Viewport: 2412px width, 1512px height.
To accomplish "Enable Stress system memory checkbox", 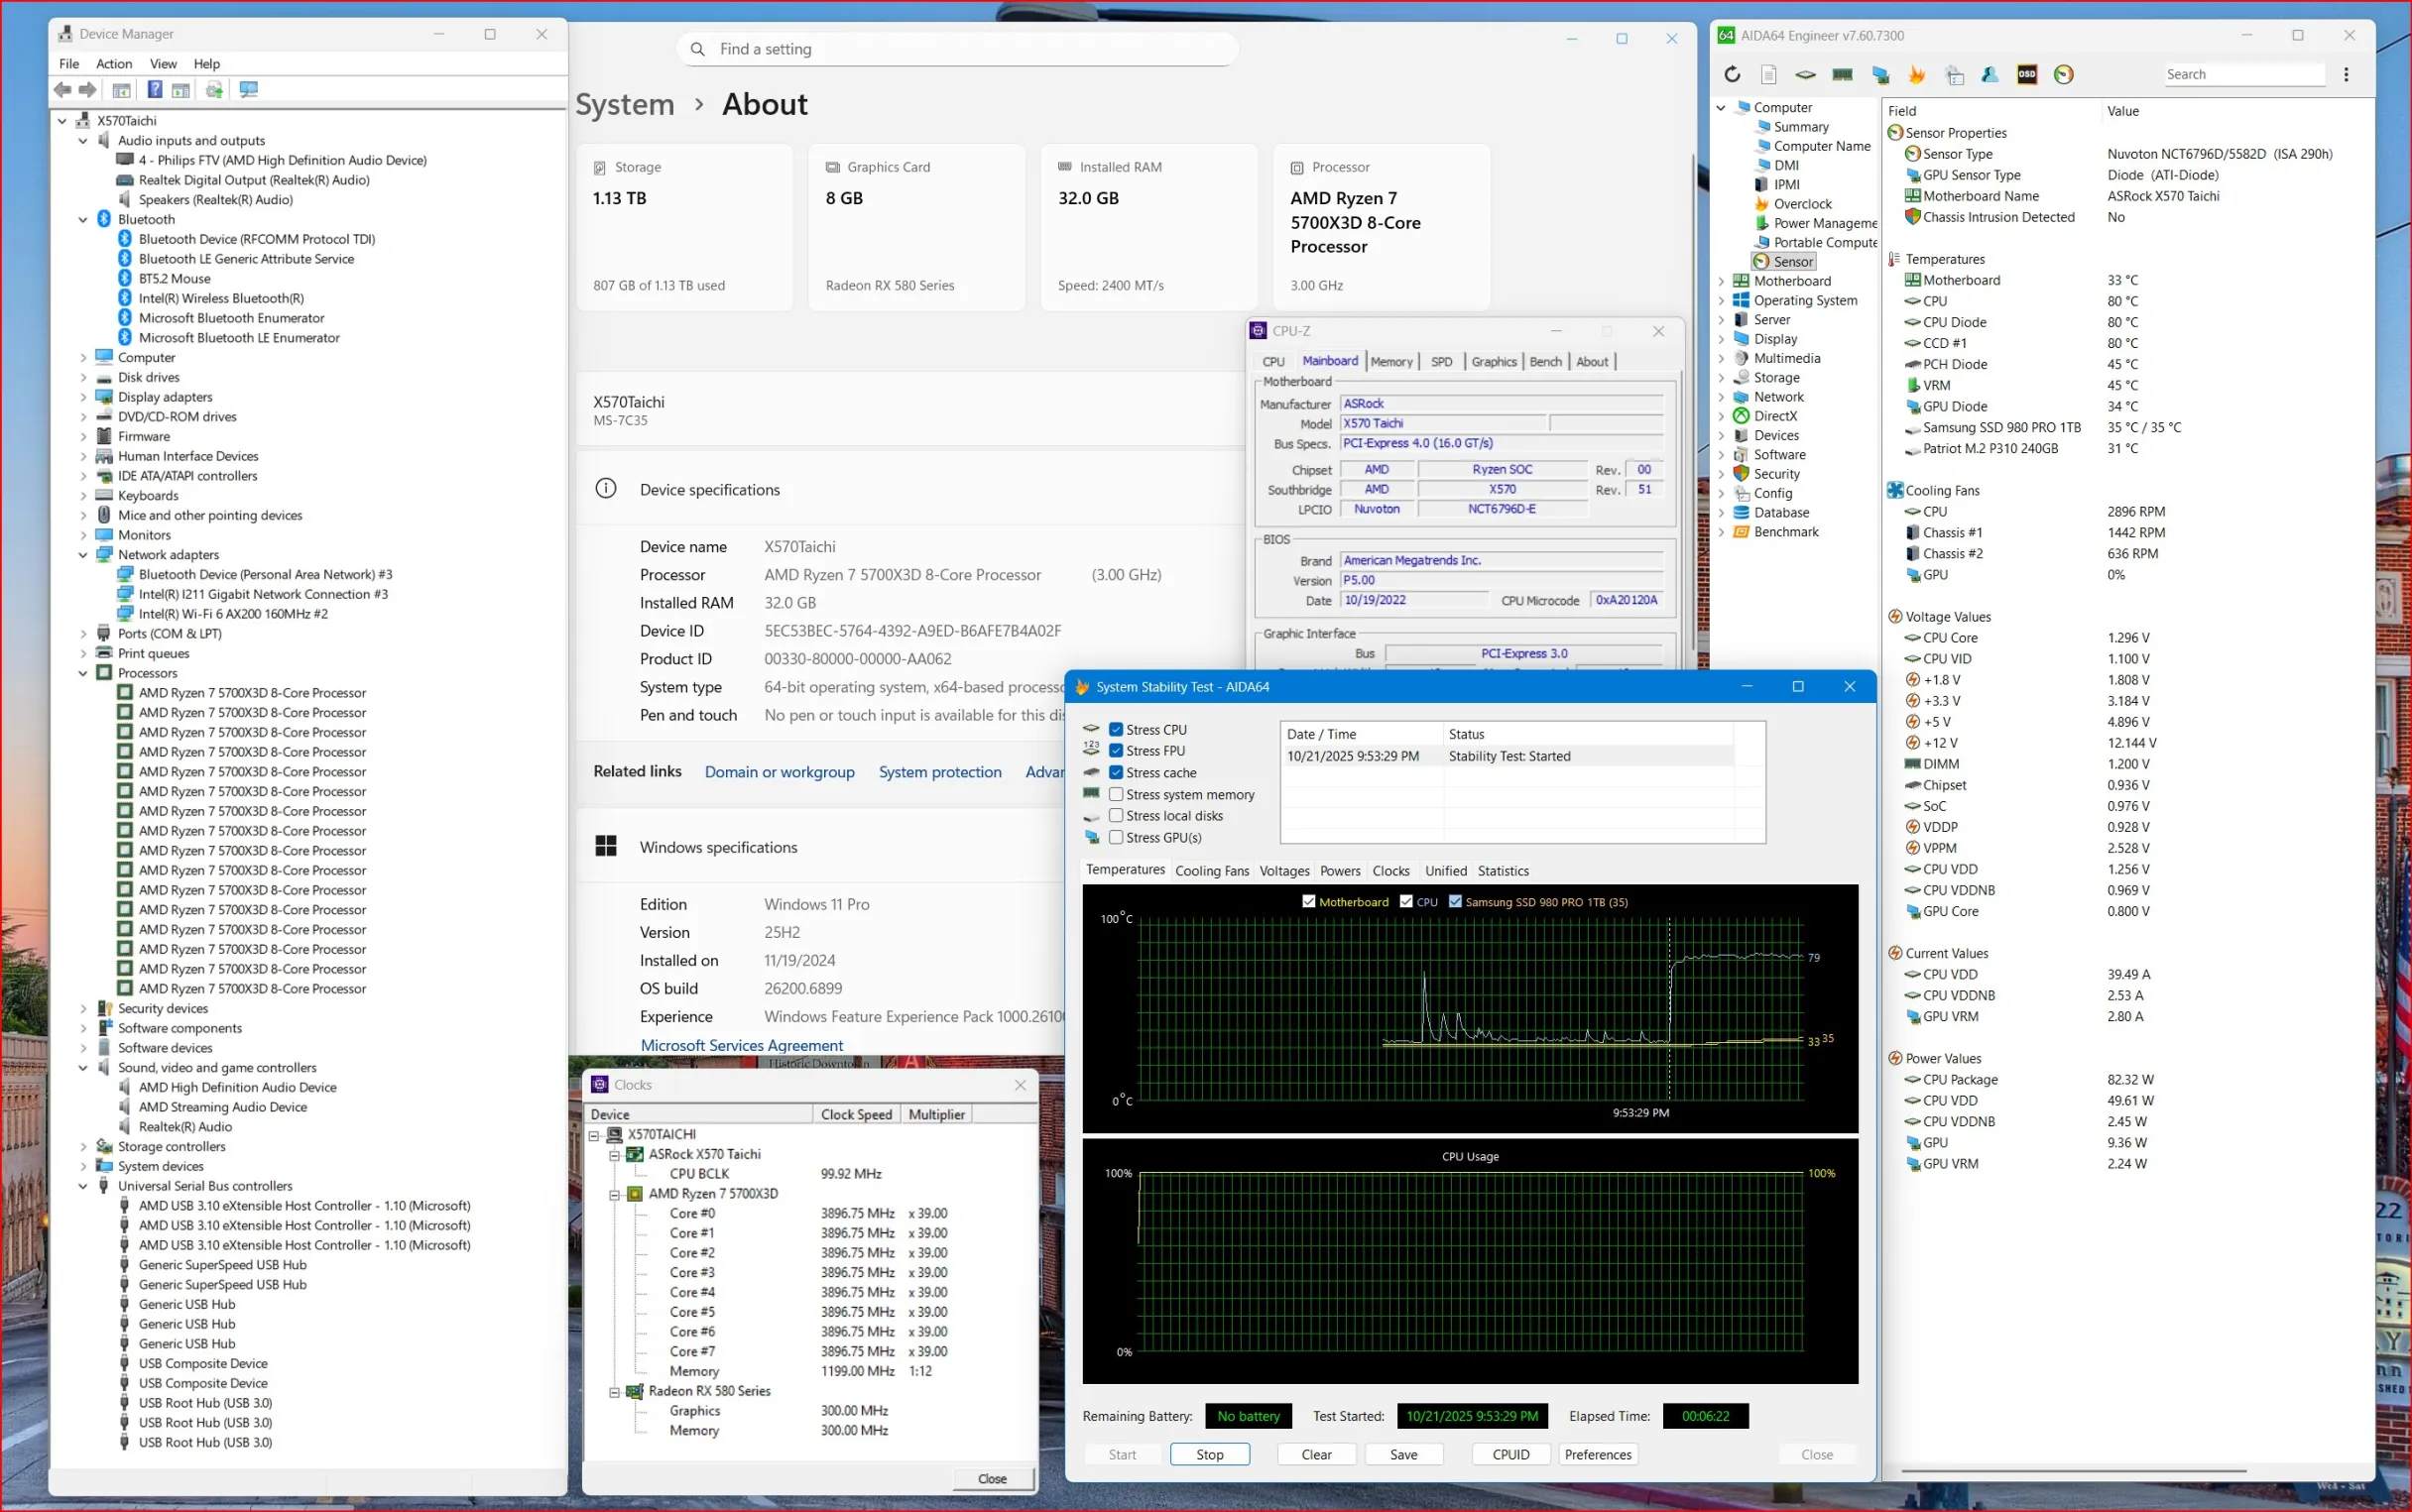I will 1116,794.
